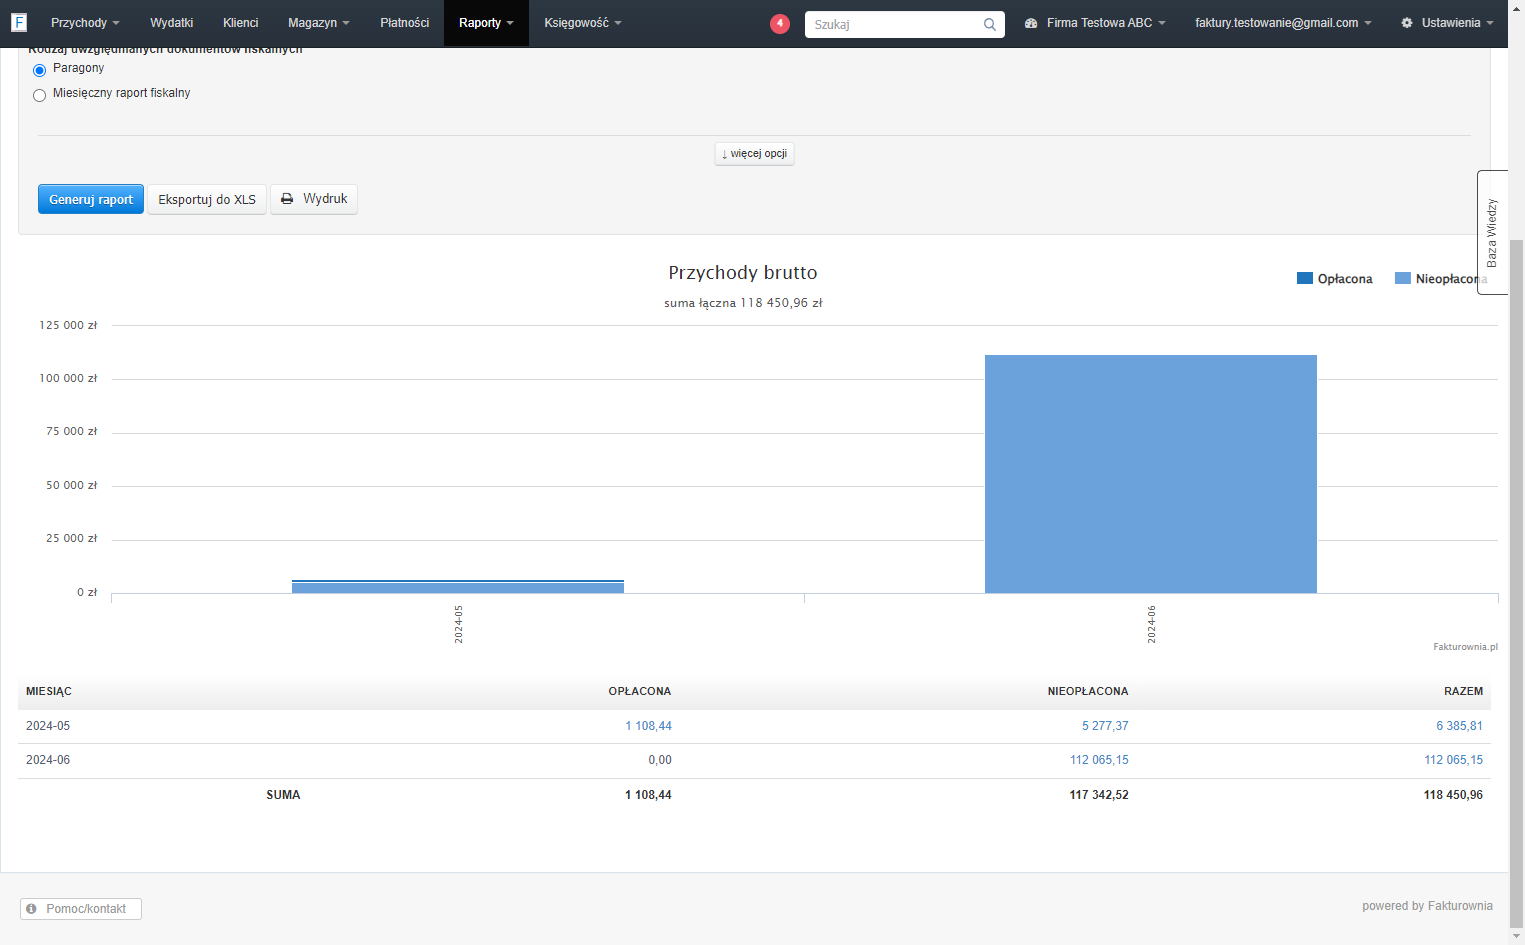Viewport: 1525px width, 945px height.
Task: Open the Raporty dropdown menu
Action: coord(486,23)
